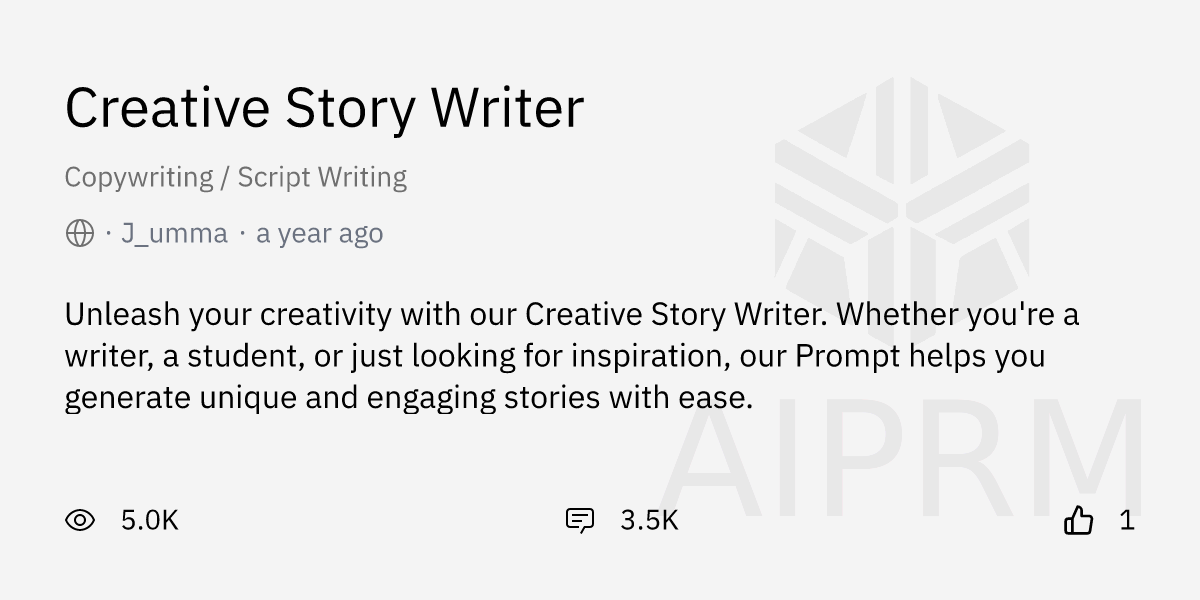
Task: Open author J_umma's profile
Action: (x=174, y=234)
